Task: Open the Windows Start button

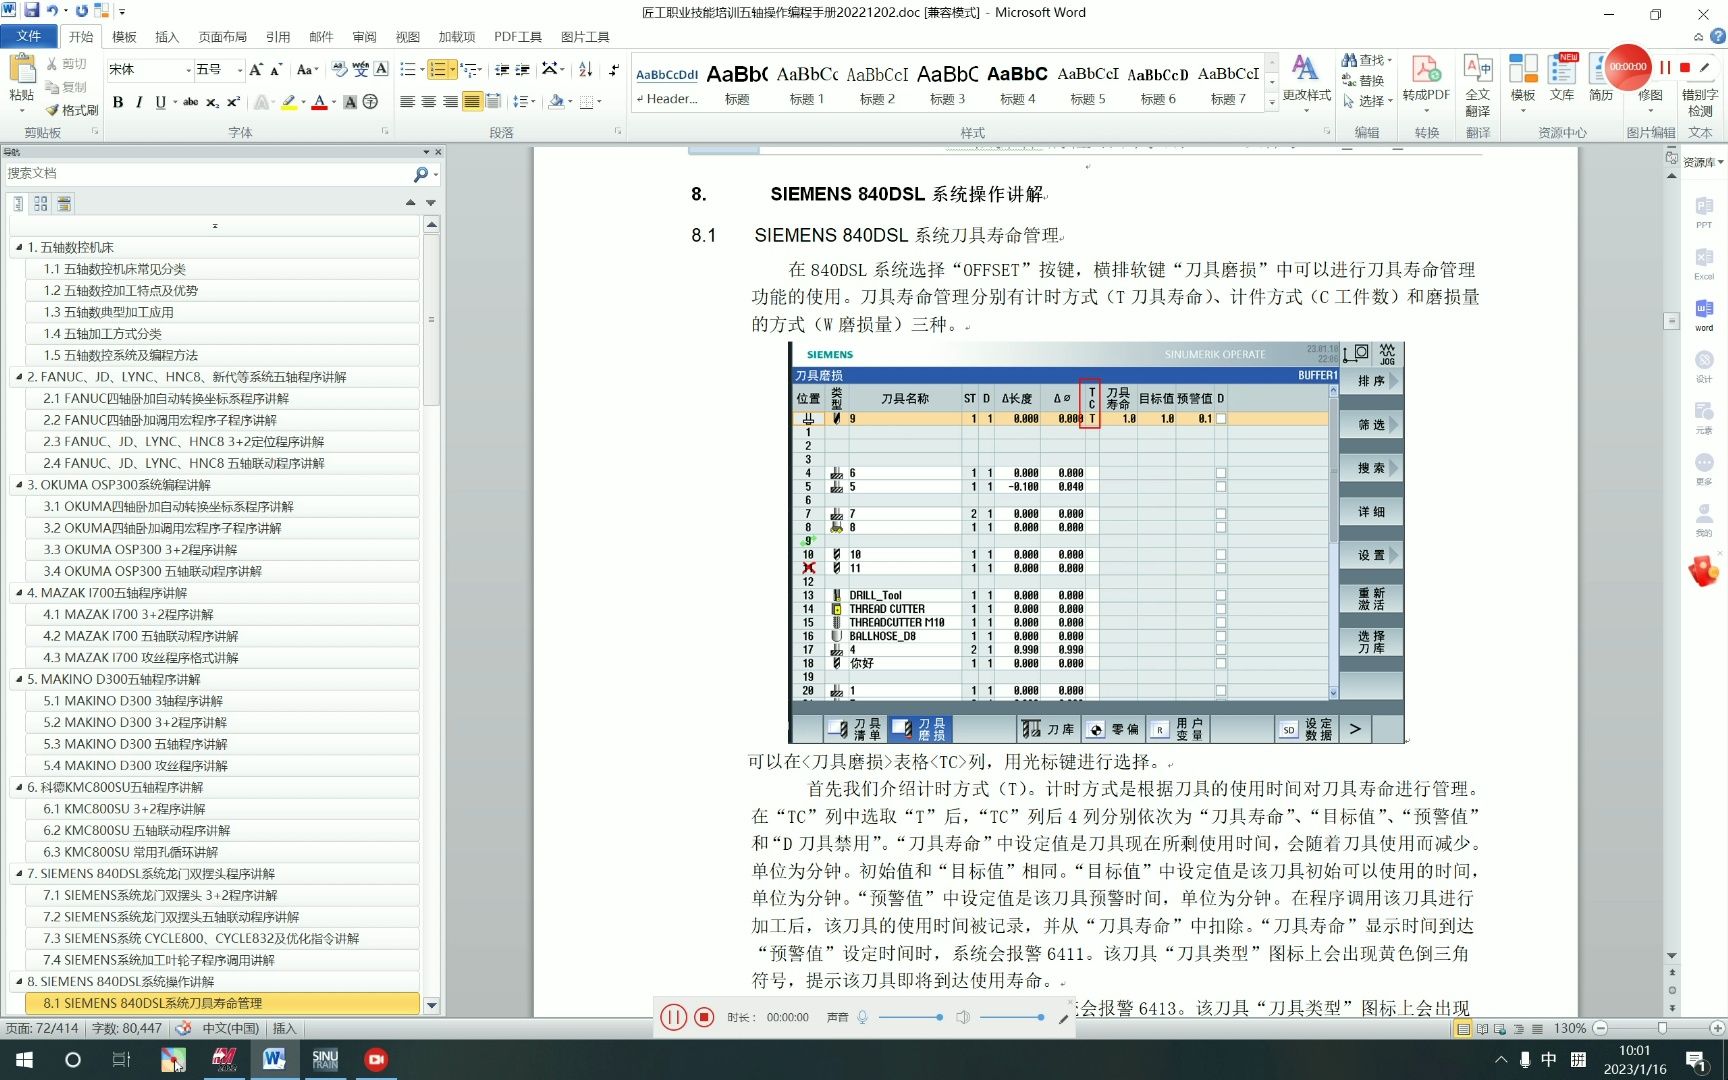Action: pyautogui.click(x=24, y=1059)
